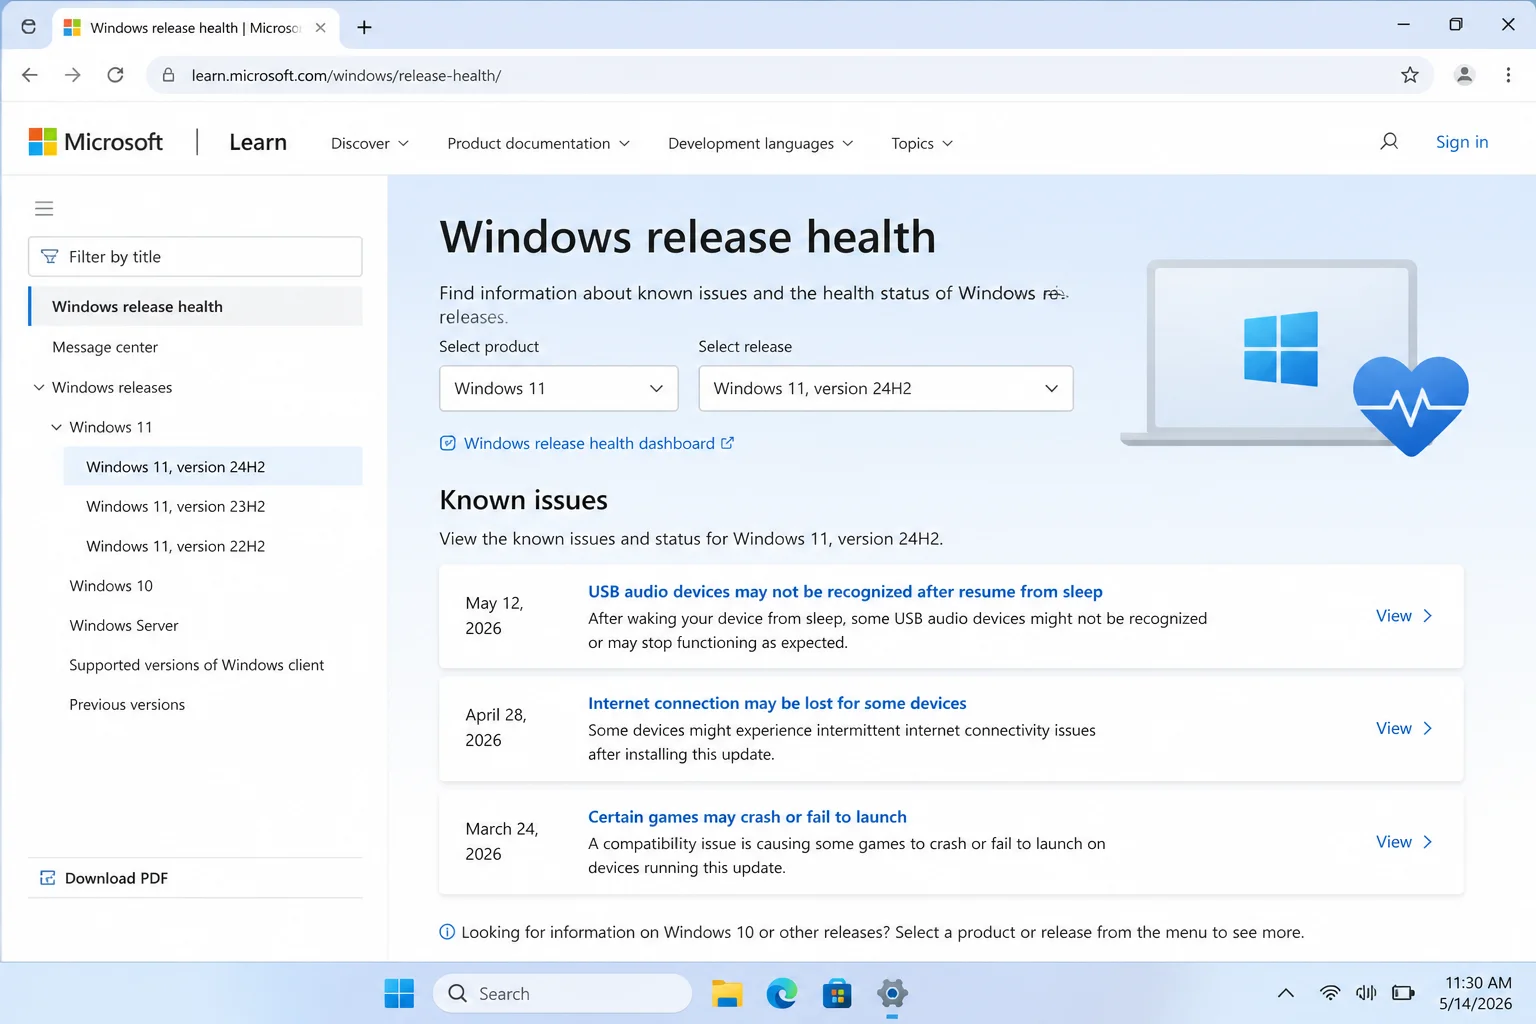Viewport: 1536px width, 1024px height.
Task: Open the Discover dropdown menu
Action: point(370,143)
